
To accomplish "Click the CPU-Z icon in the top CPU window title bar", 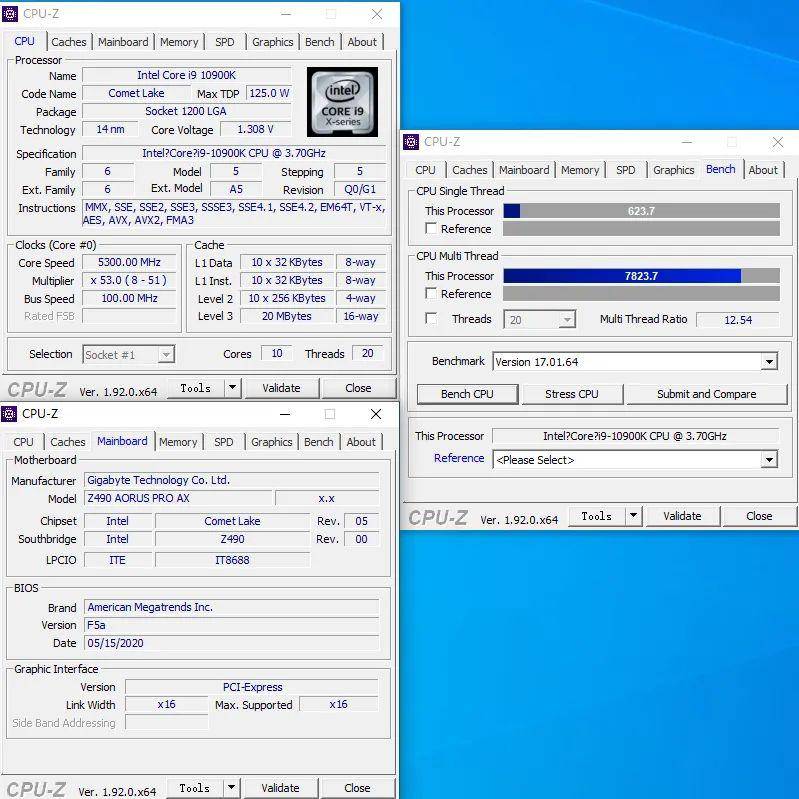I will (x=11, y=14).
